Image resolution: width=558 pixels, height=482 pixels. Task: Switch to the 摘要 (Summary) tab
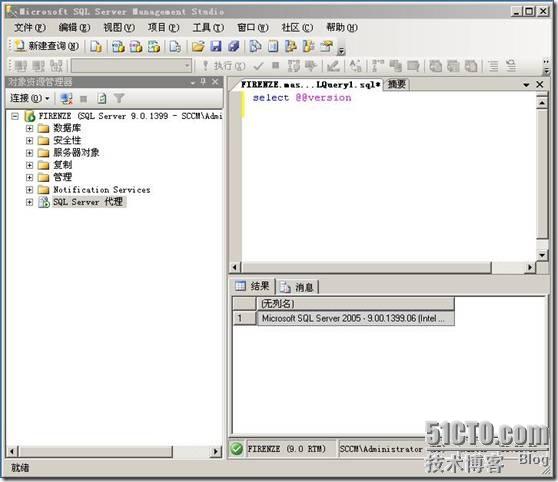pos(396,84)
